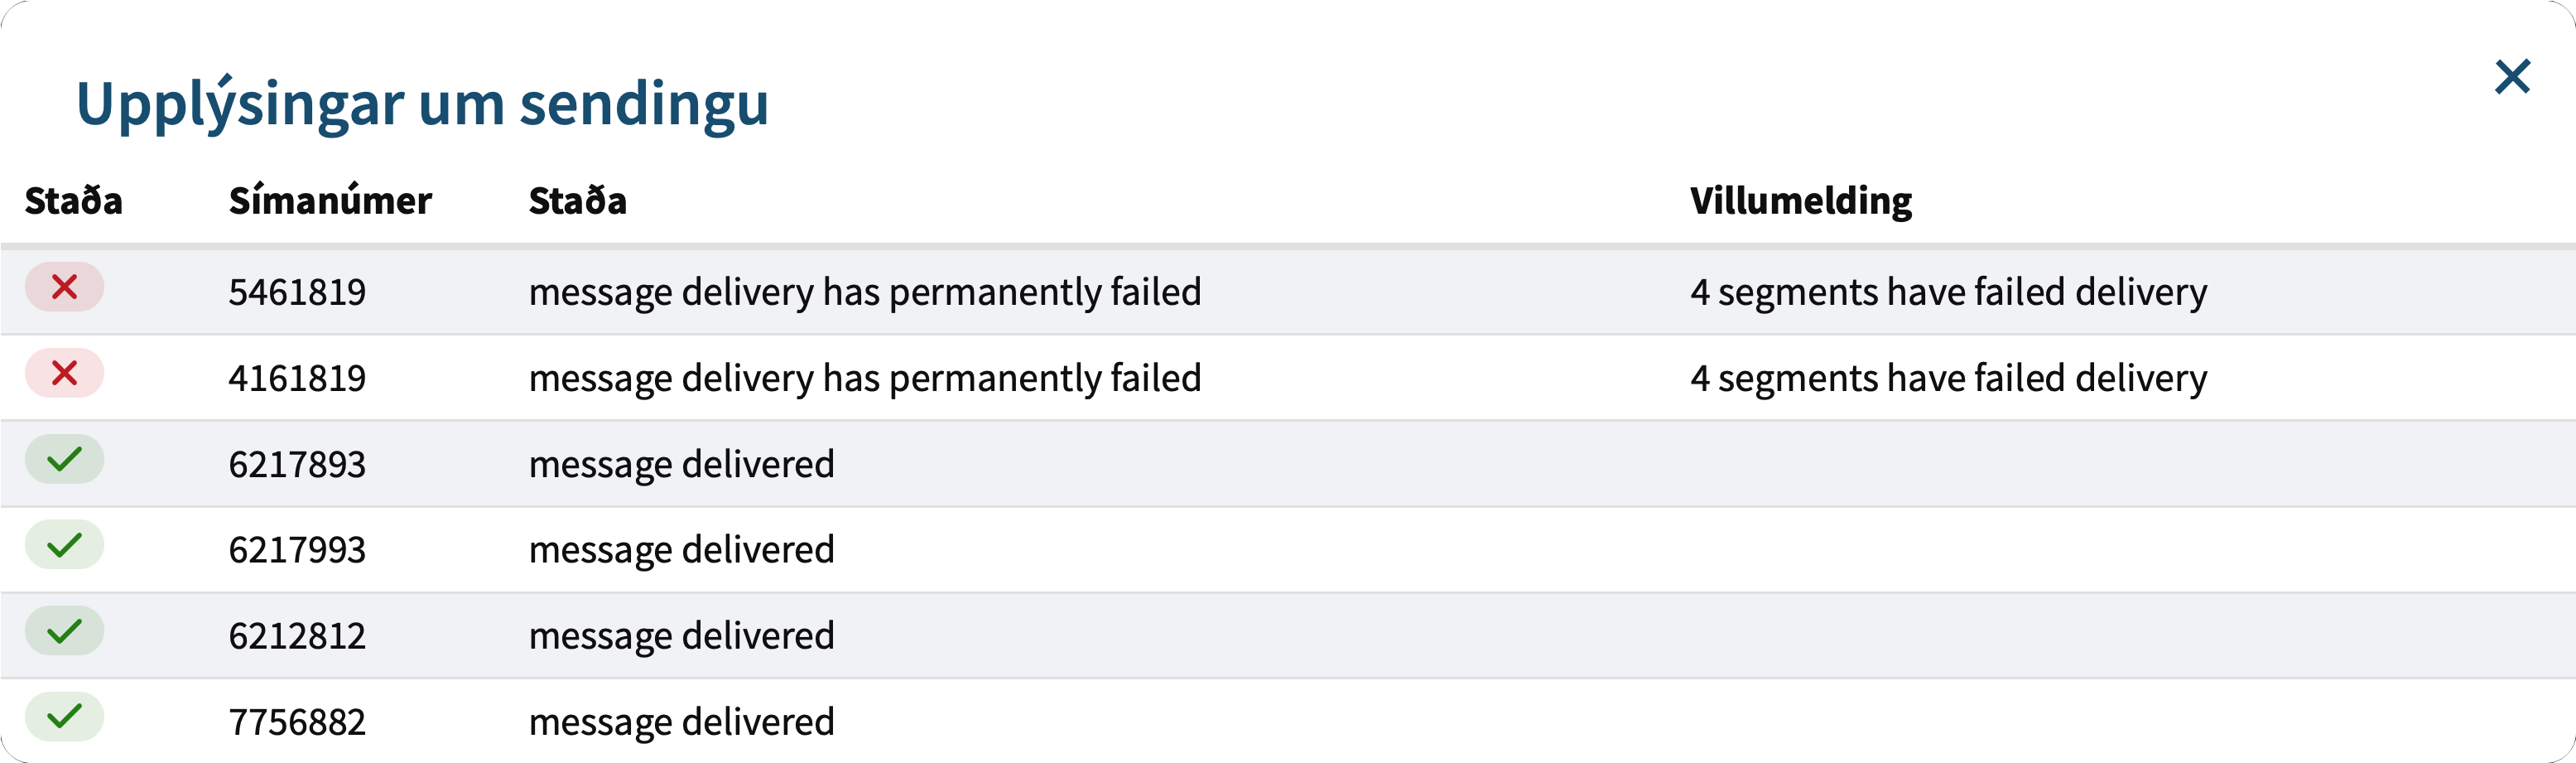Click the green check icon for 6217993
This screenshot has height=763, width=2576.
65,546
